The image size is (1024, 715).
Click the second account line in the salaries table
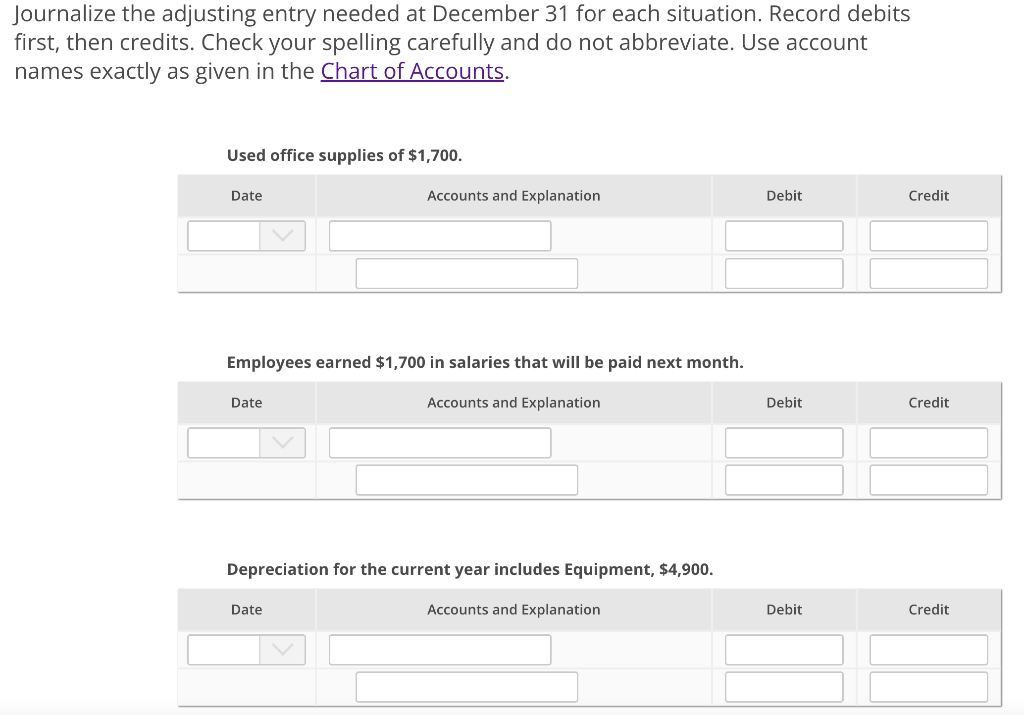pyautogui.click(x=466, y=479)
